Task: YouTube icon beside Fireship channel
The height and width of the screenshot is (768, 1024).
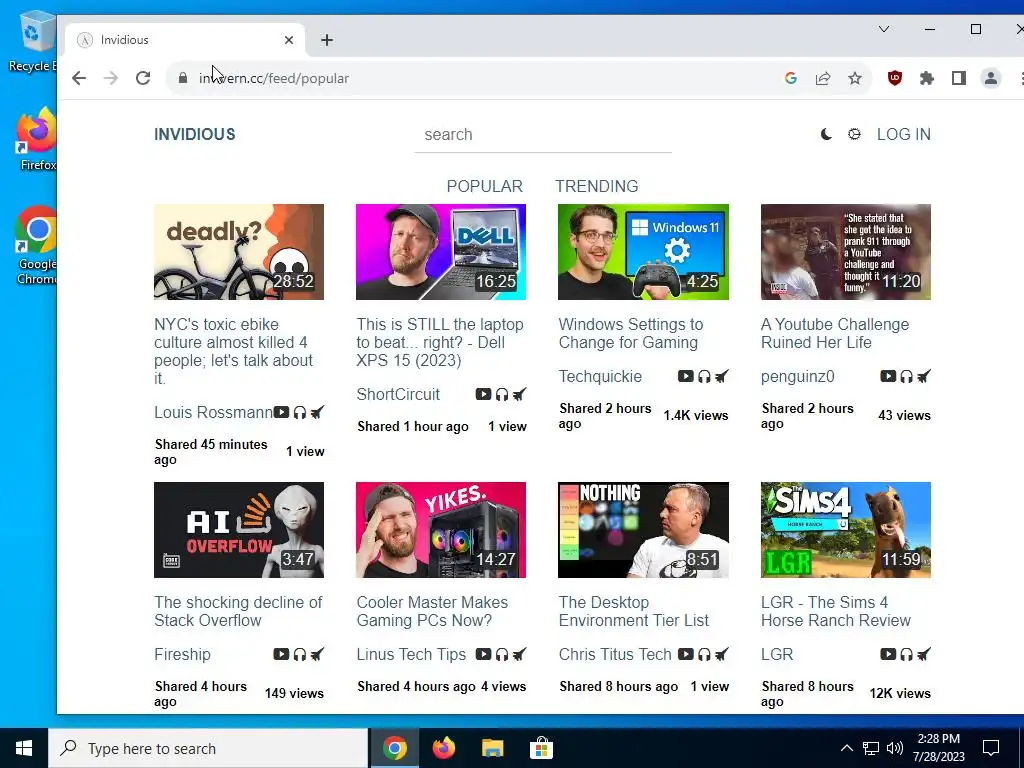Action: (x=281, y=654)
